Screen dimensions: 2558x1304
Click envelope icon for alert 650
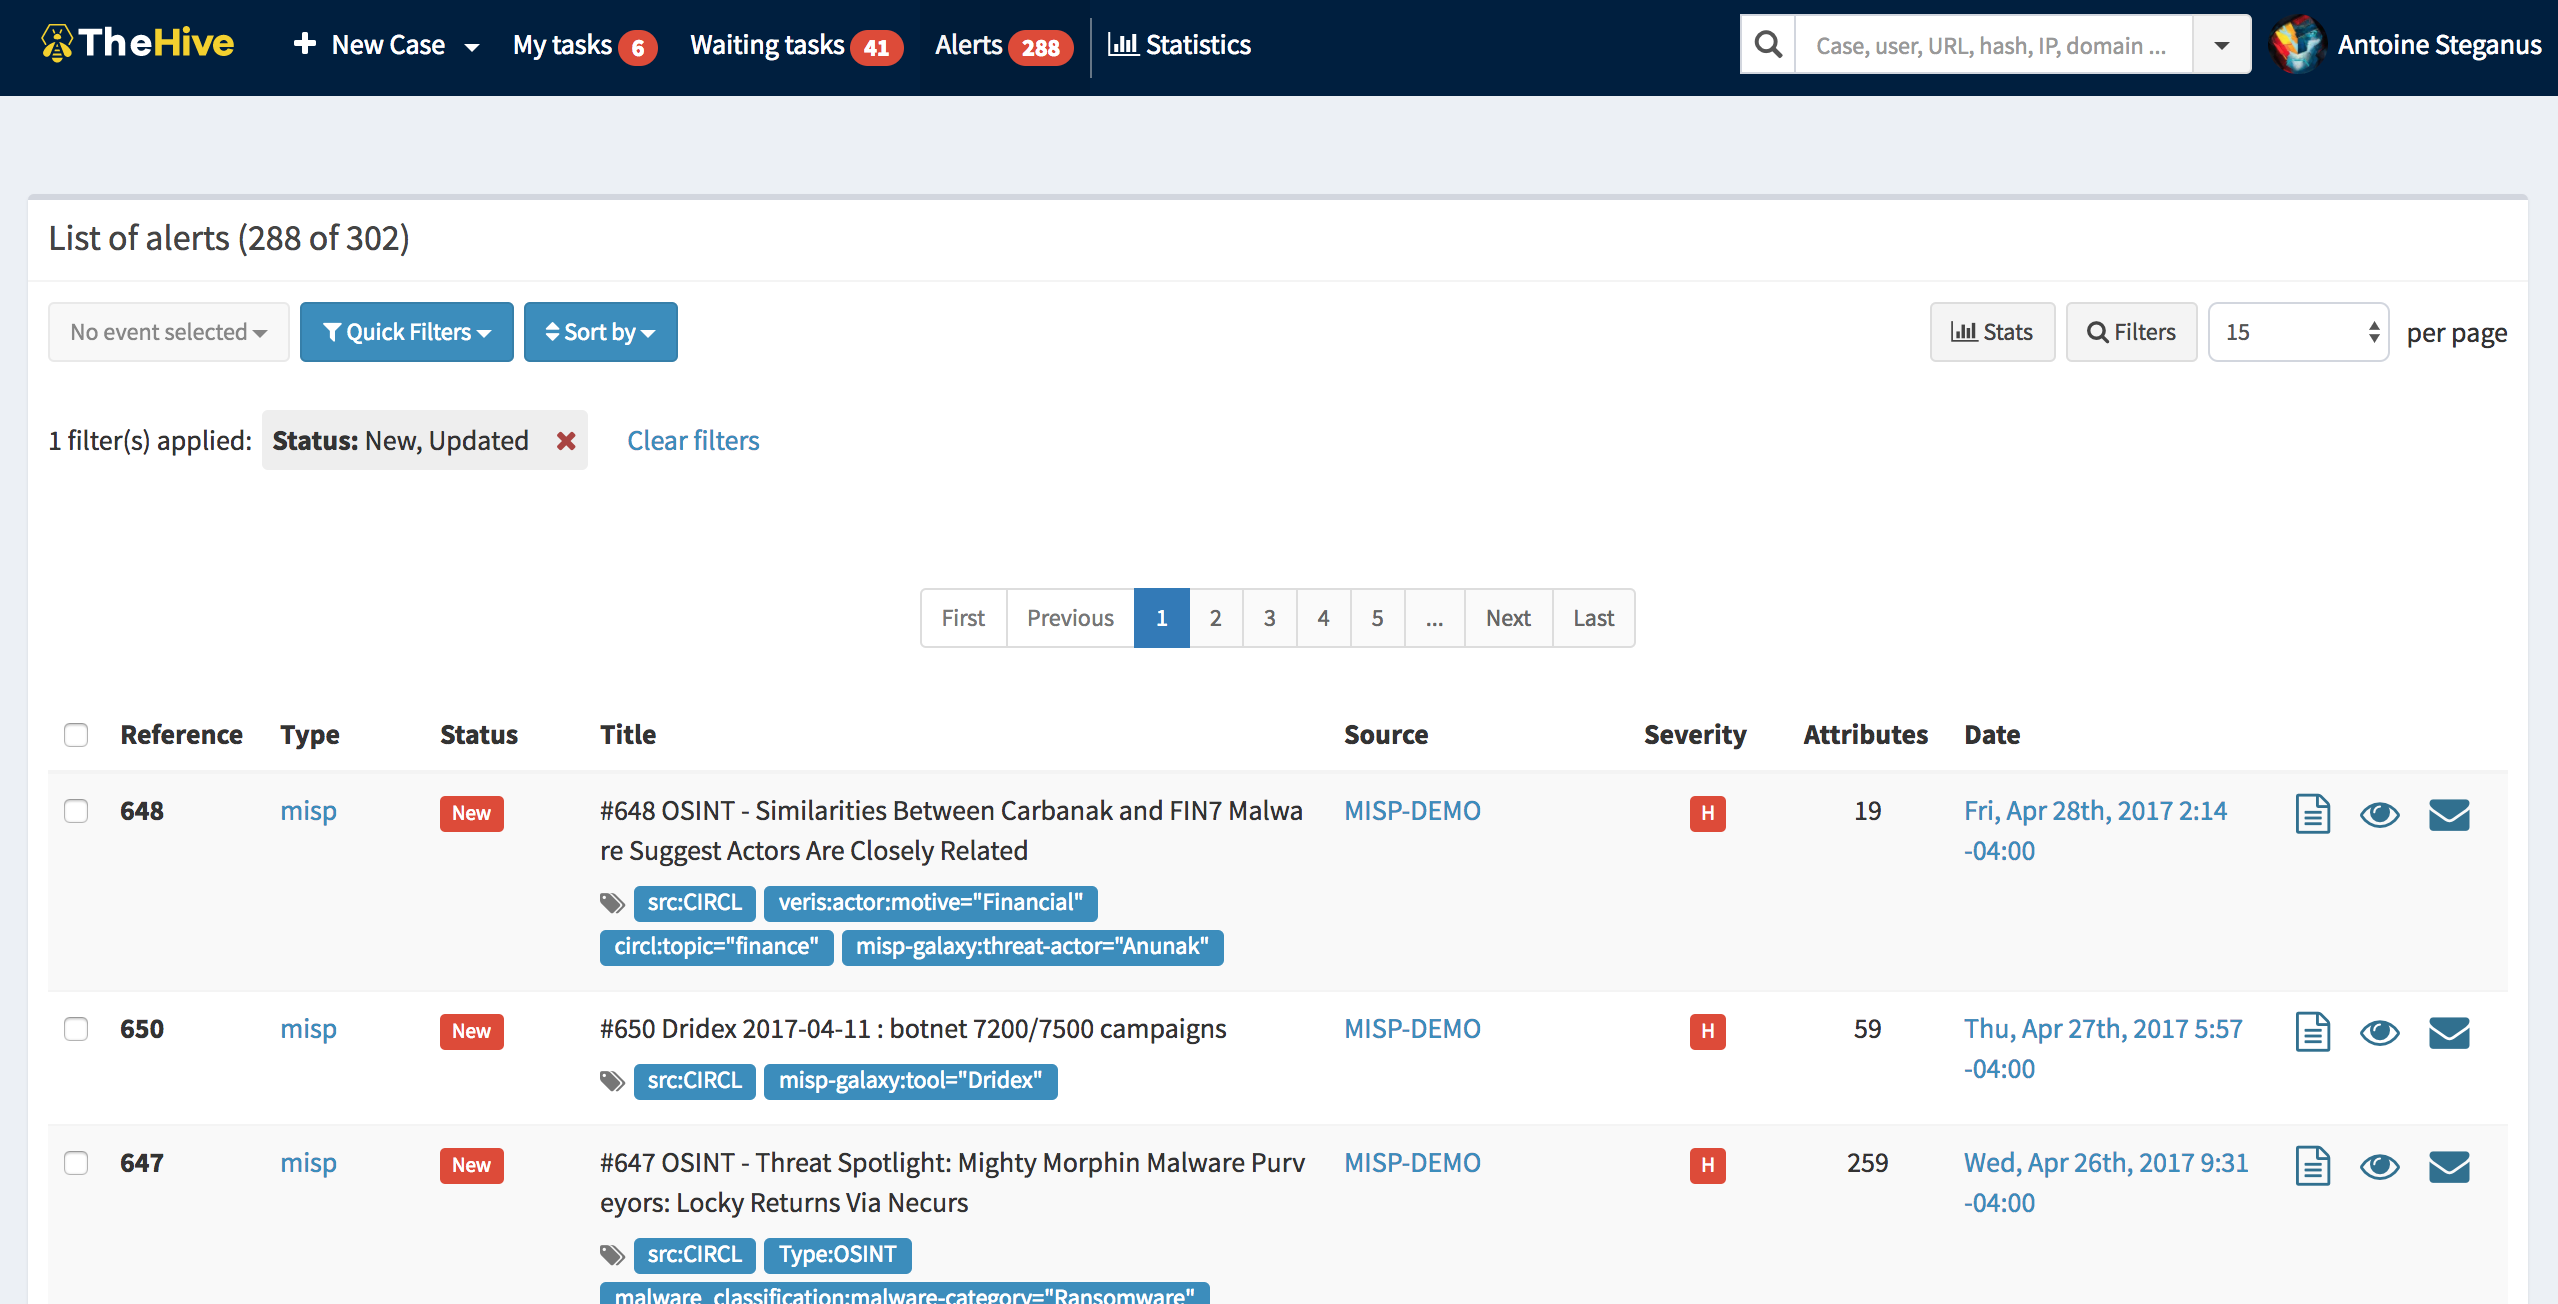point(2449,1032)
